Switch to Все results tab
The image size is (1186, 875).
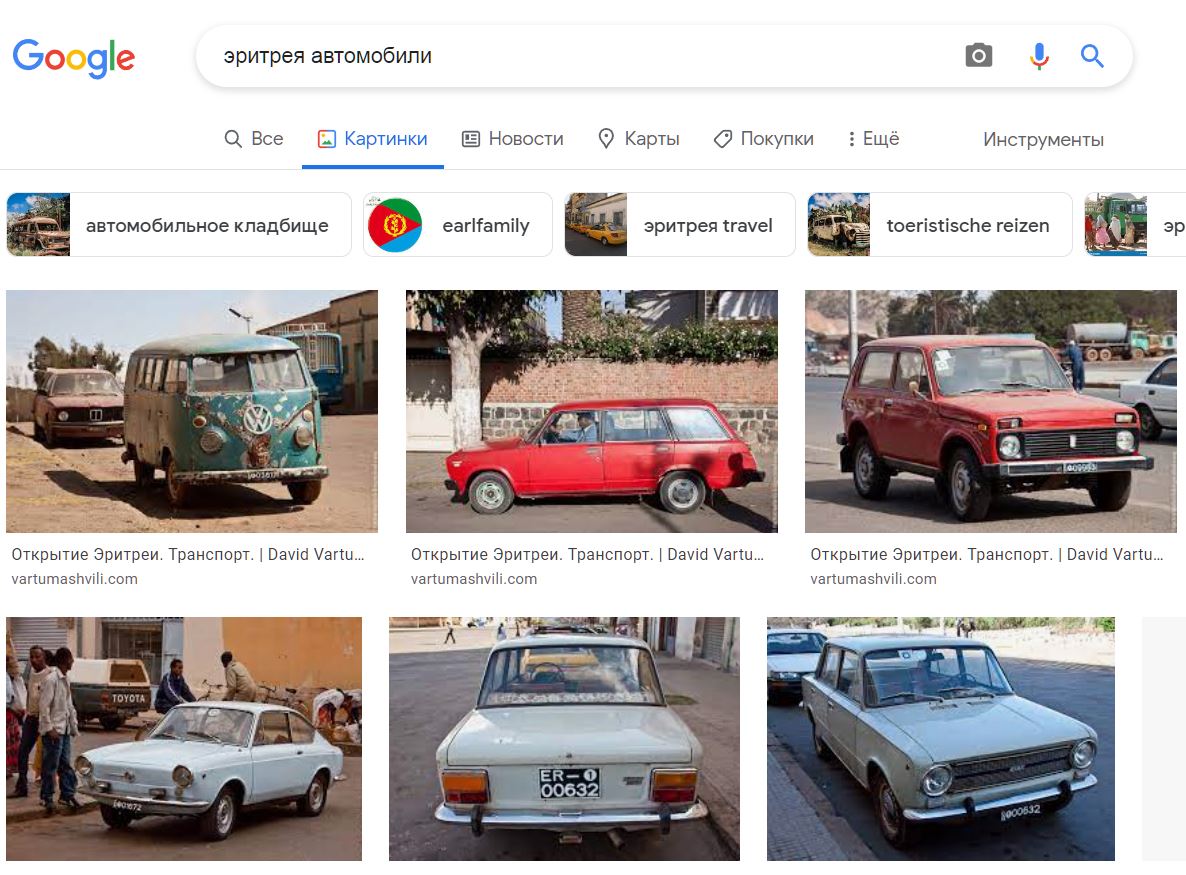(254, 139)
